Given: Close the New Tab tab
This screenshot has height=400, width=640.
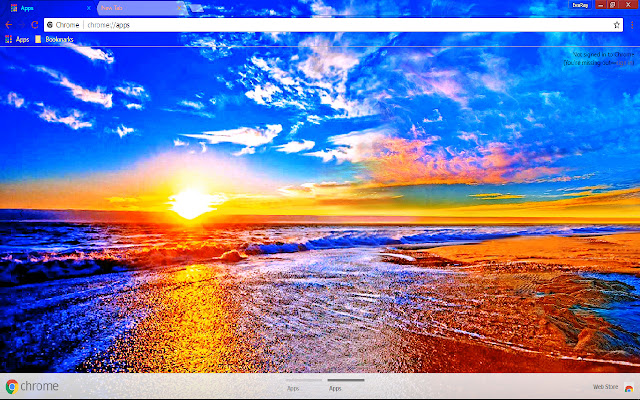Looking at the screenshot, I should [179, 8].
